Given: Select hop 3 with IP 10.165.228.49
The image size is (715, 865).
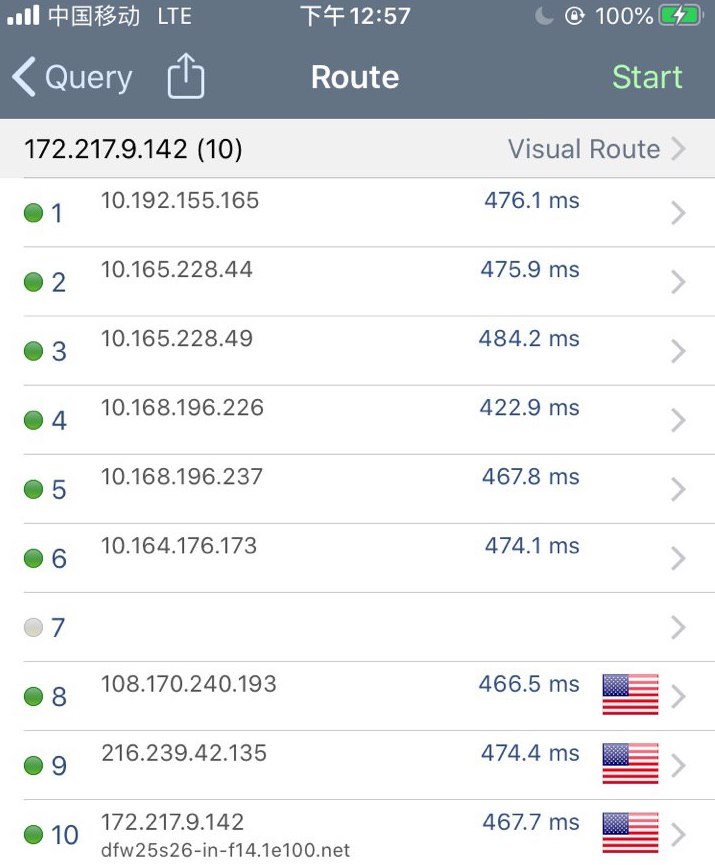Looking at the screenshot, I should coord(177,339).
